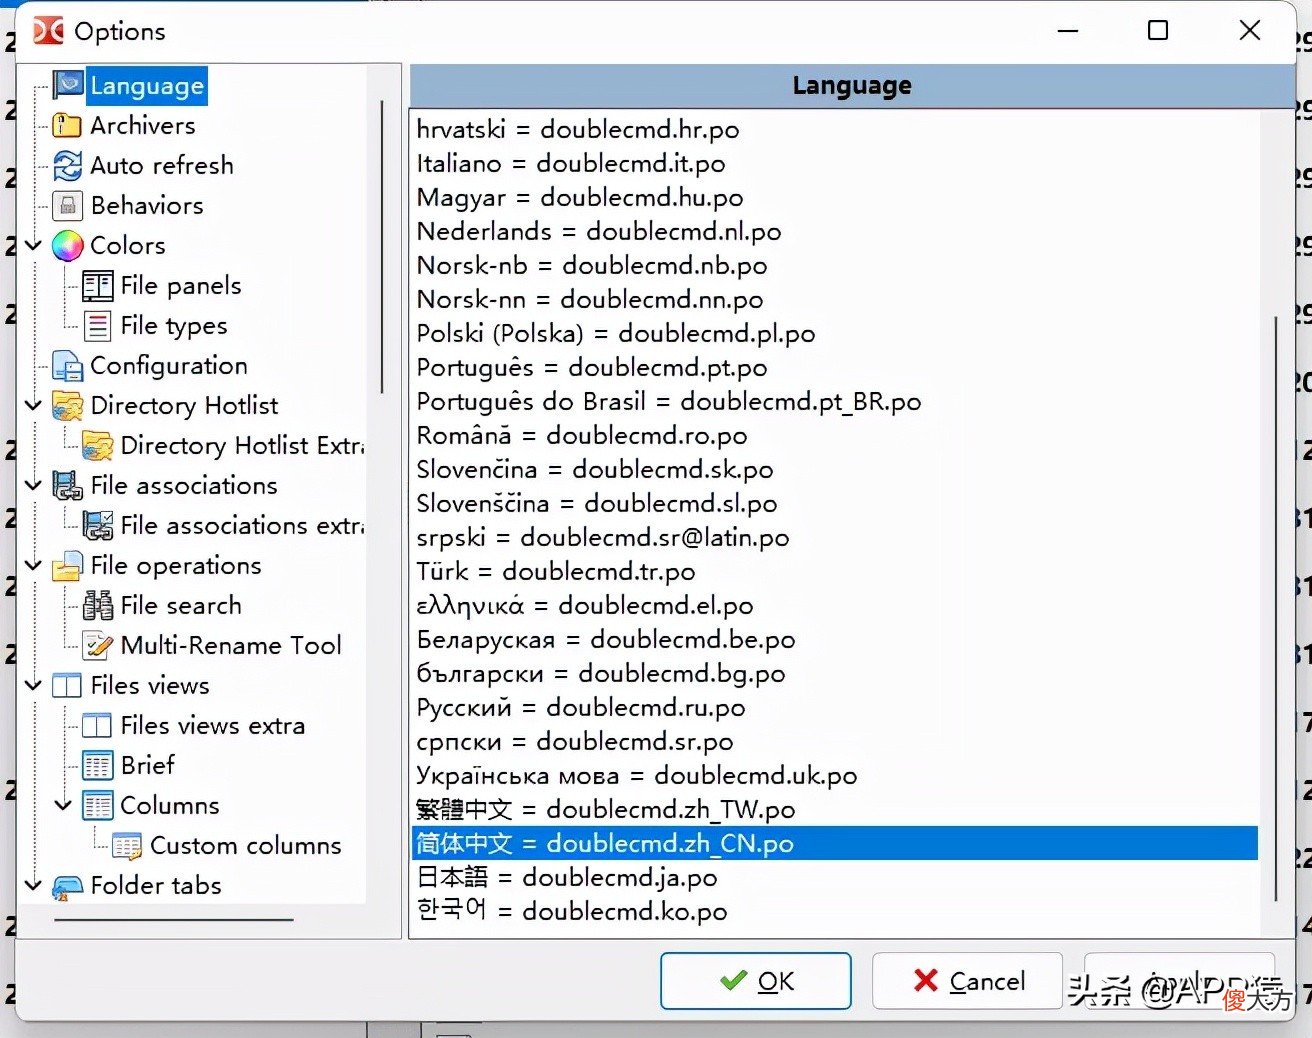Click the File search binoculars icon

(x=97, y=605)
